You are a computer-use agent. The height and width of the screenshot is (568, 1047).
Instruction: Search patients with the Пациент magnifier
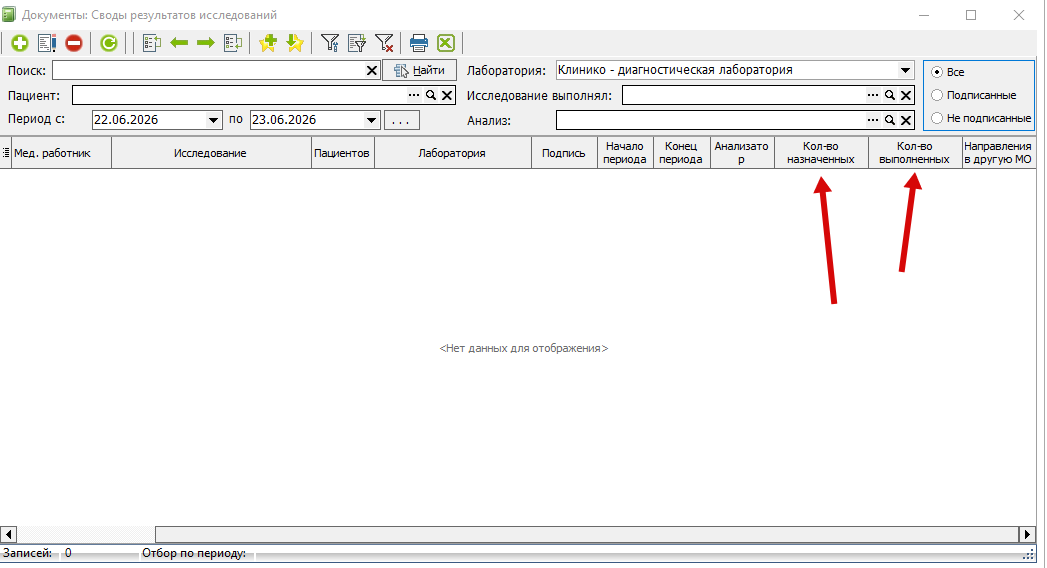click(x=431, y=95)
